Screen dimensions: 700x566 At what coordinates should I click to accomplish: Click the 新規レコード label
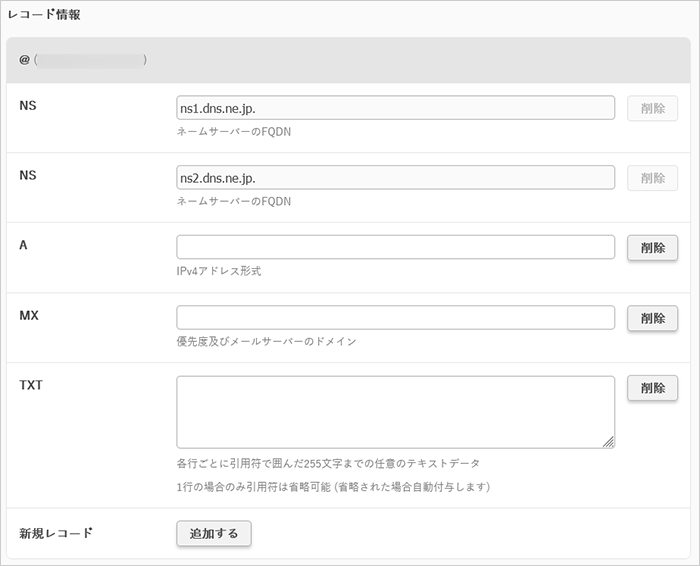(x=56, y=533)
